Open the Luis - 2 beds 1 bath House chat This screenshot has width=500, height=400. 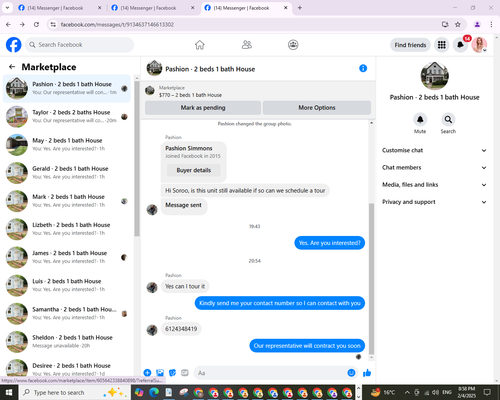point(67,285)
